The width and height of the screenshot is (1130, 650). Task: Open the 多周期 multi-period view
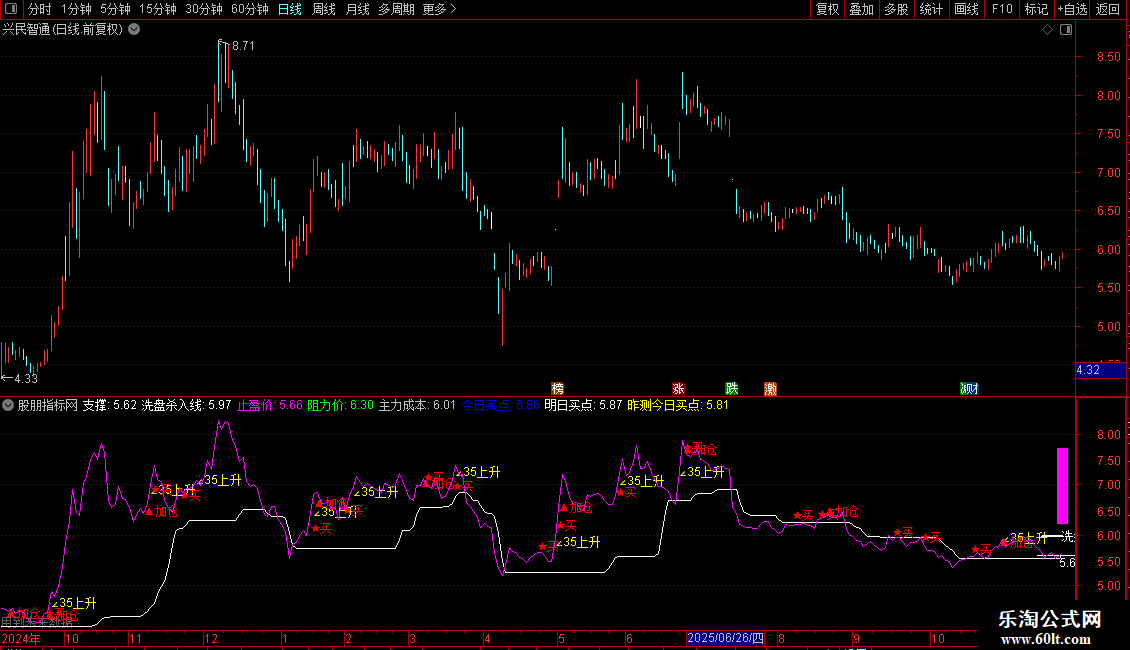(396, 9)
